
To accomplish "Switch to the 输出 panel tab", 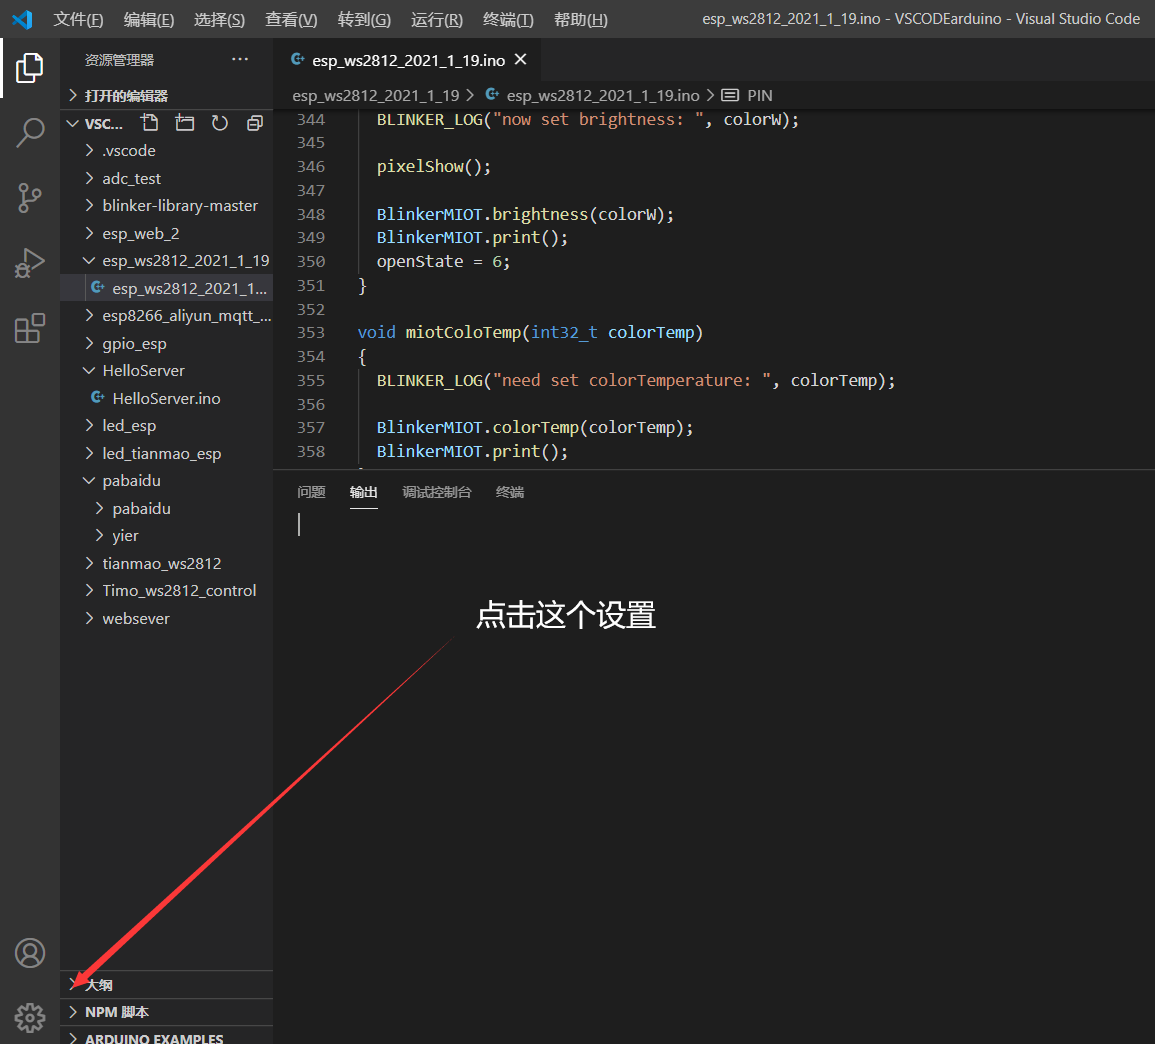I will coord(364,492).
